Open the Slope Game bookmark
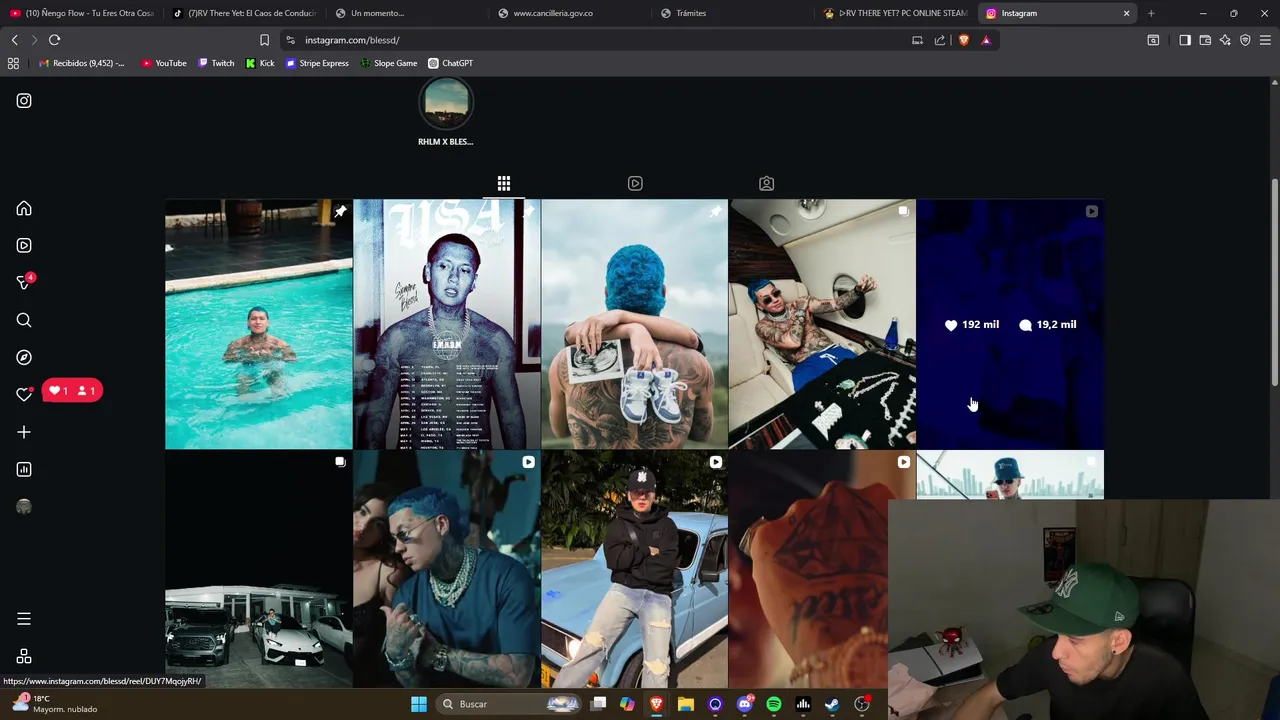 click(x=388, y=63)
